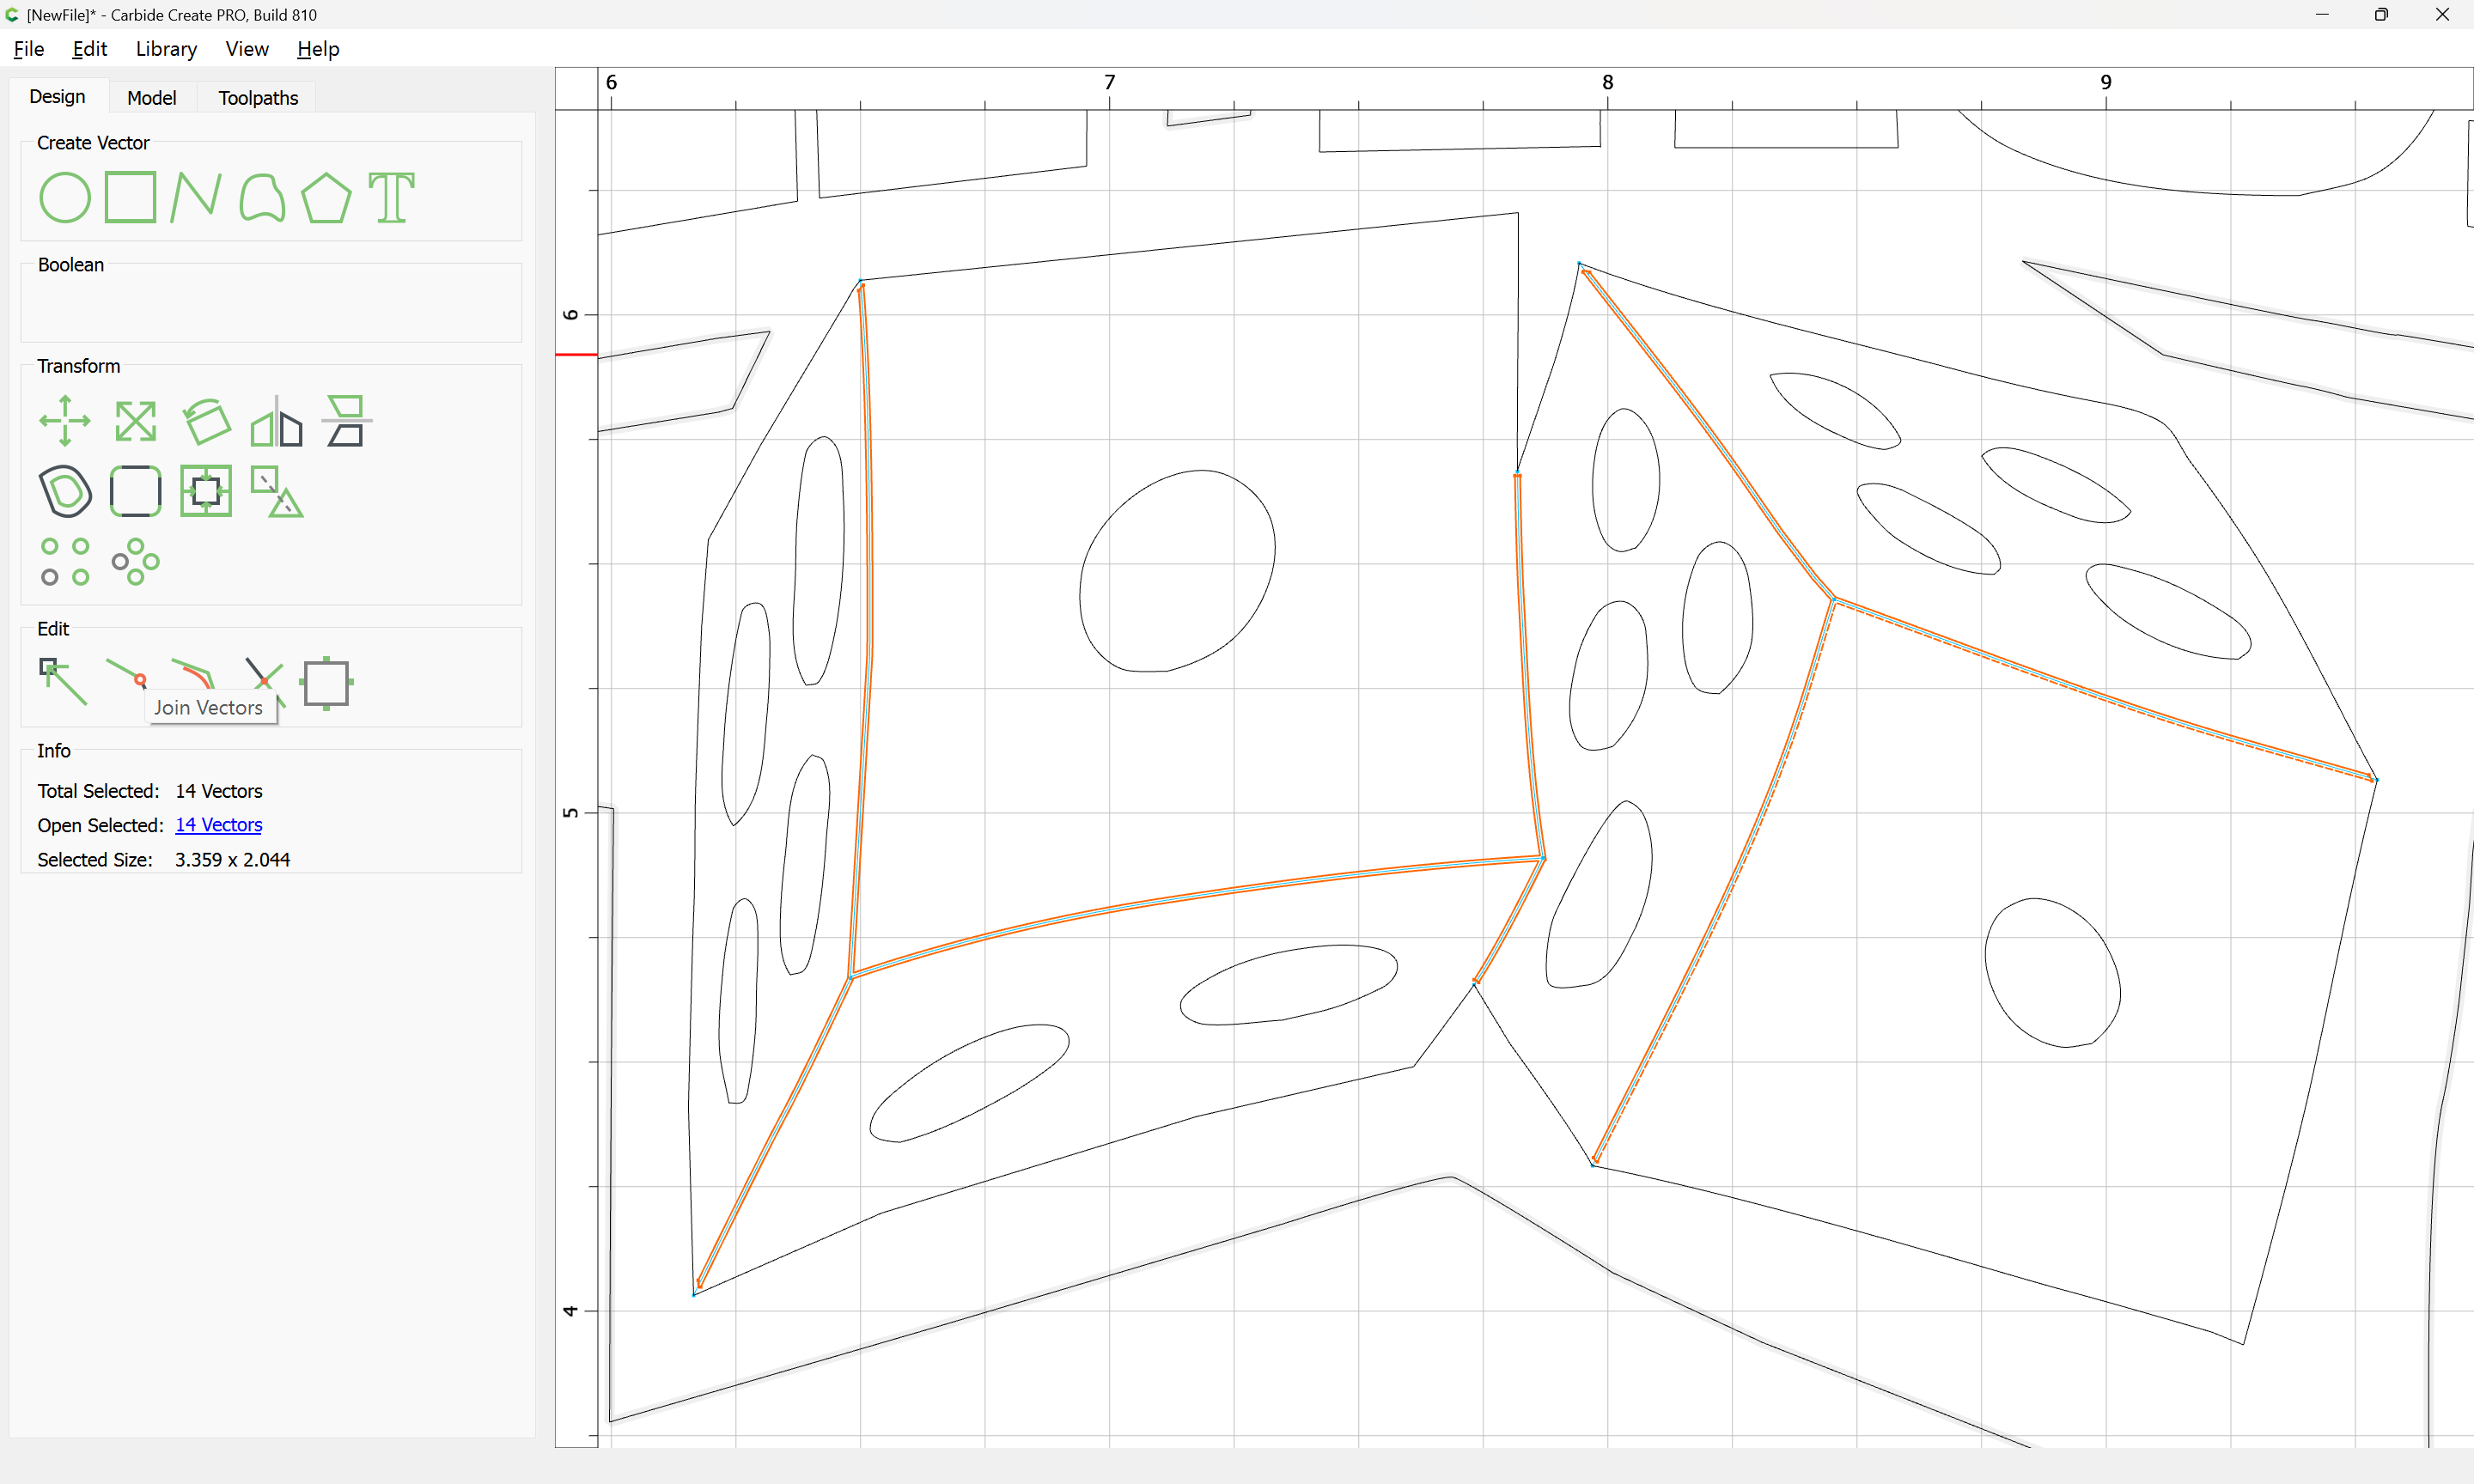Open the rectangle-and-triangle Transform icon
Screen dimensions: 2474x1484
277,491
